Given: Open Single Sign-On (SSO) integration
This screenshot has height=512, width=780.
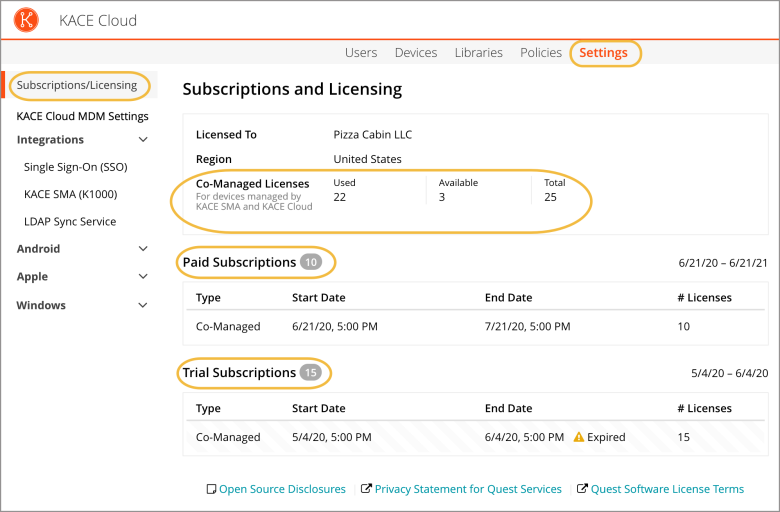Looking at the screenshot, I should (75, 167).
